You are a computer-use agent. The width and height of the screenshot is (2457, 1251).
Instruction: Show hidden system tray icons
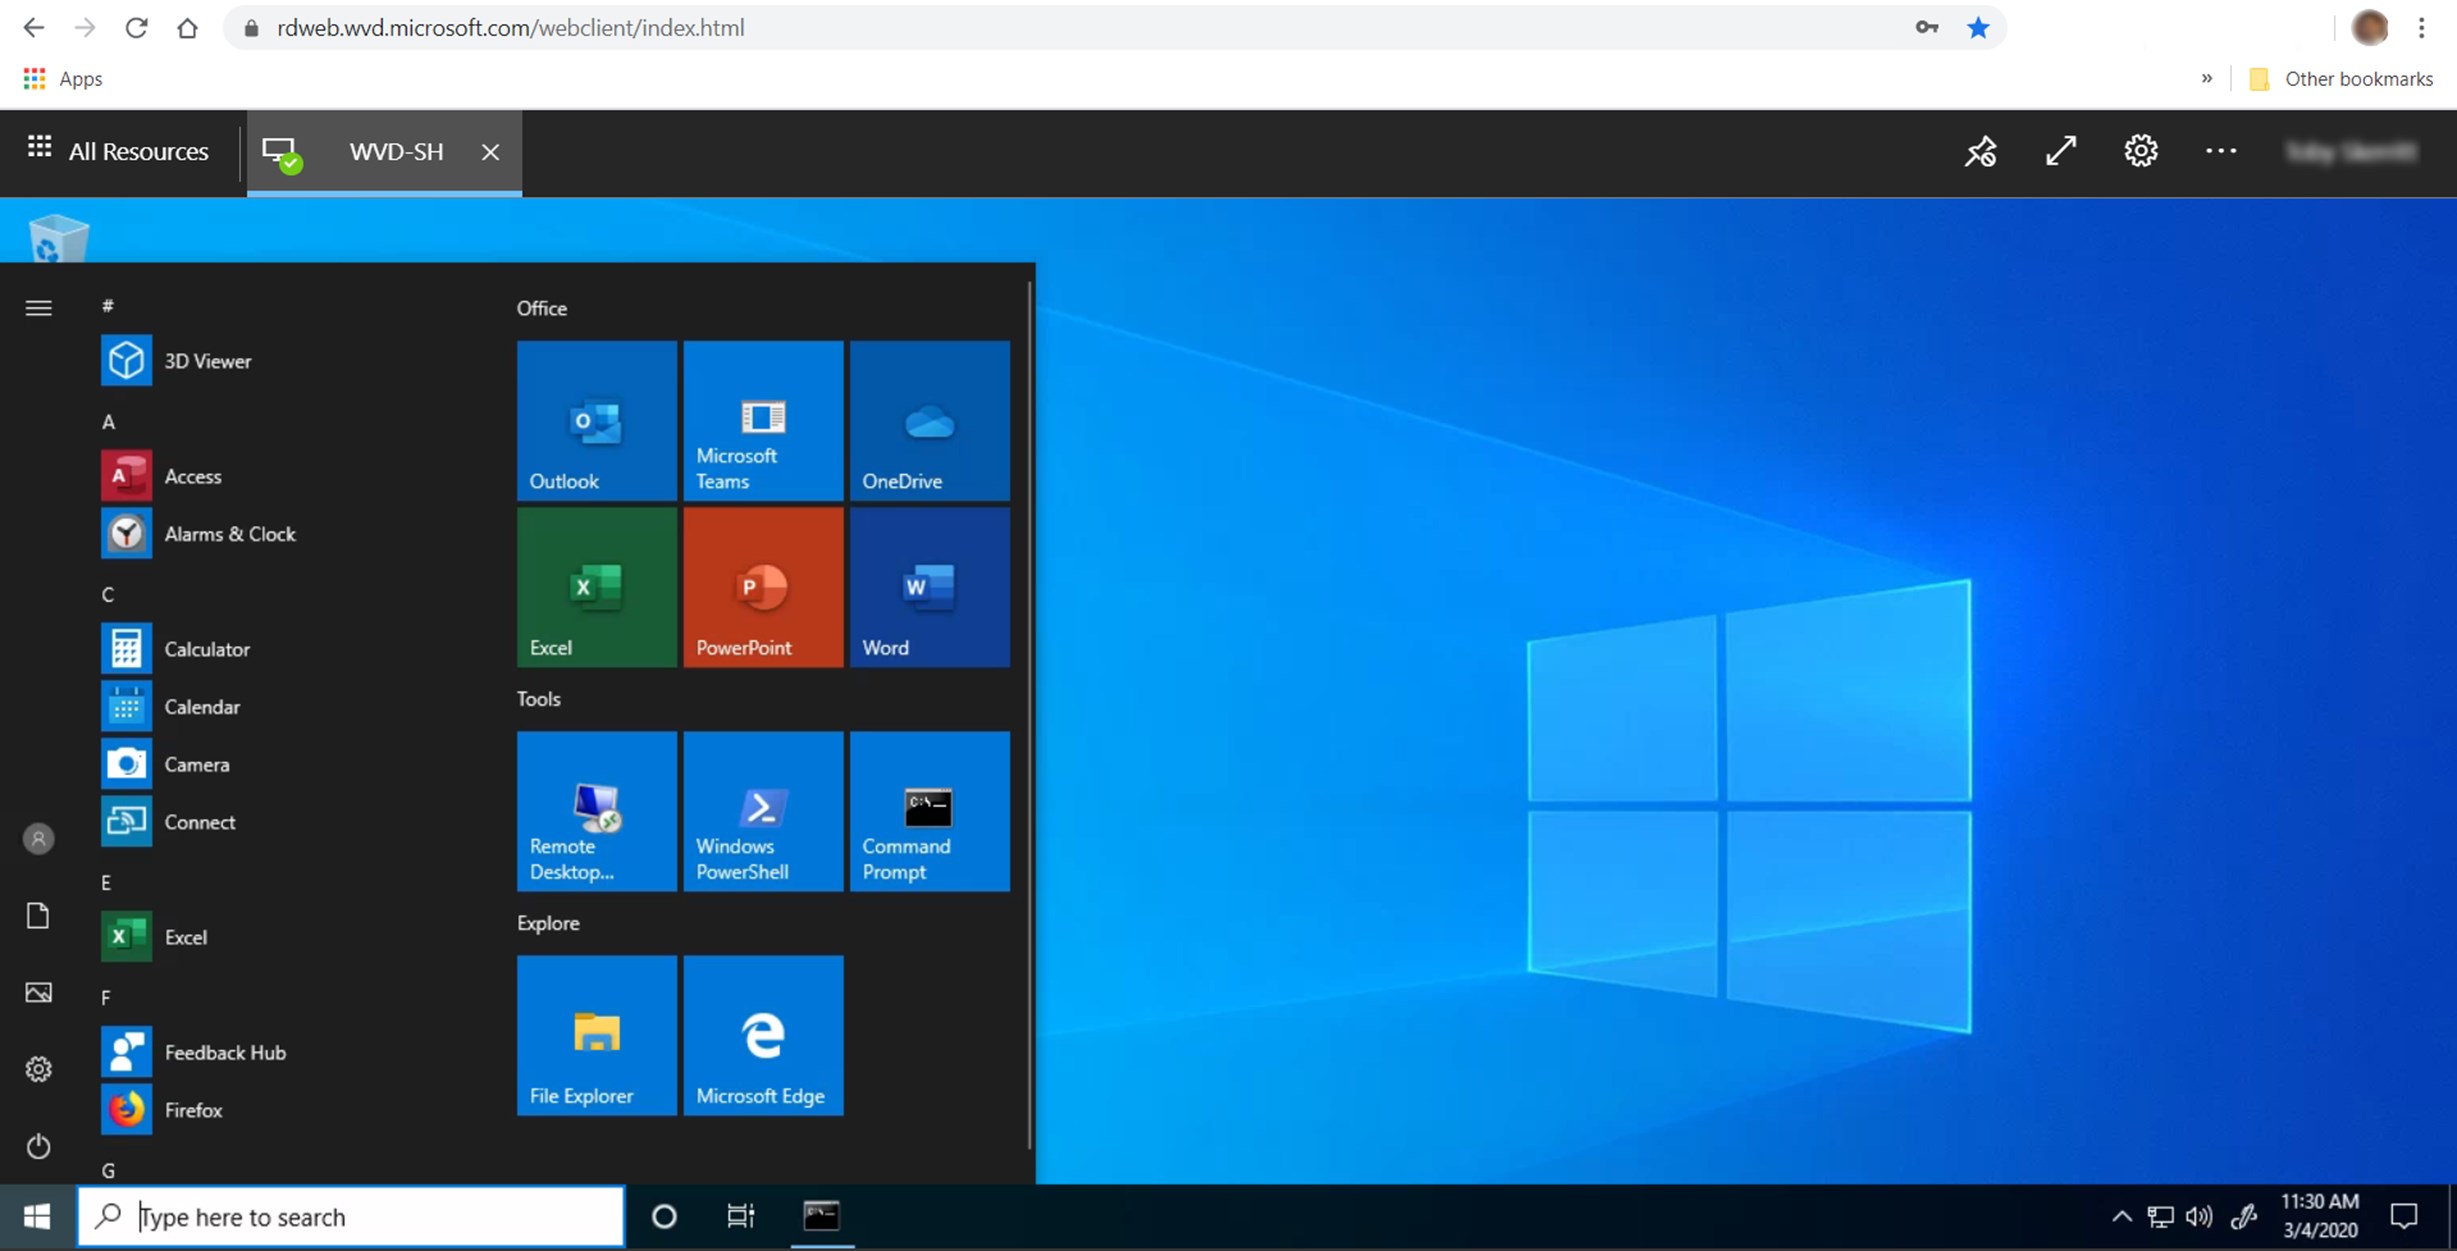[2121, 1217]
